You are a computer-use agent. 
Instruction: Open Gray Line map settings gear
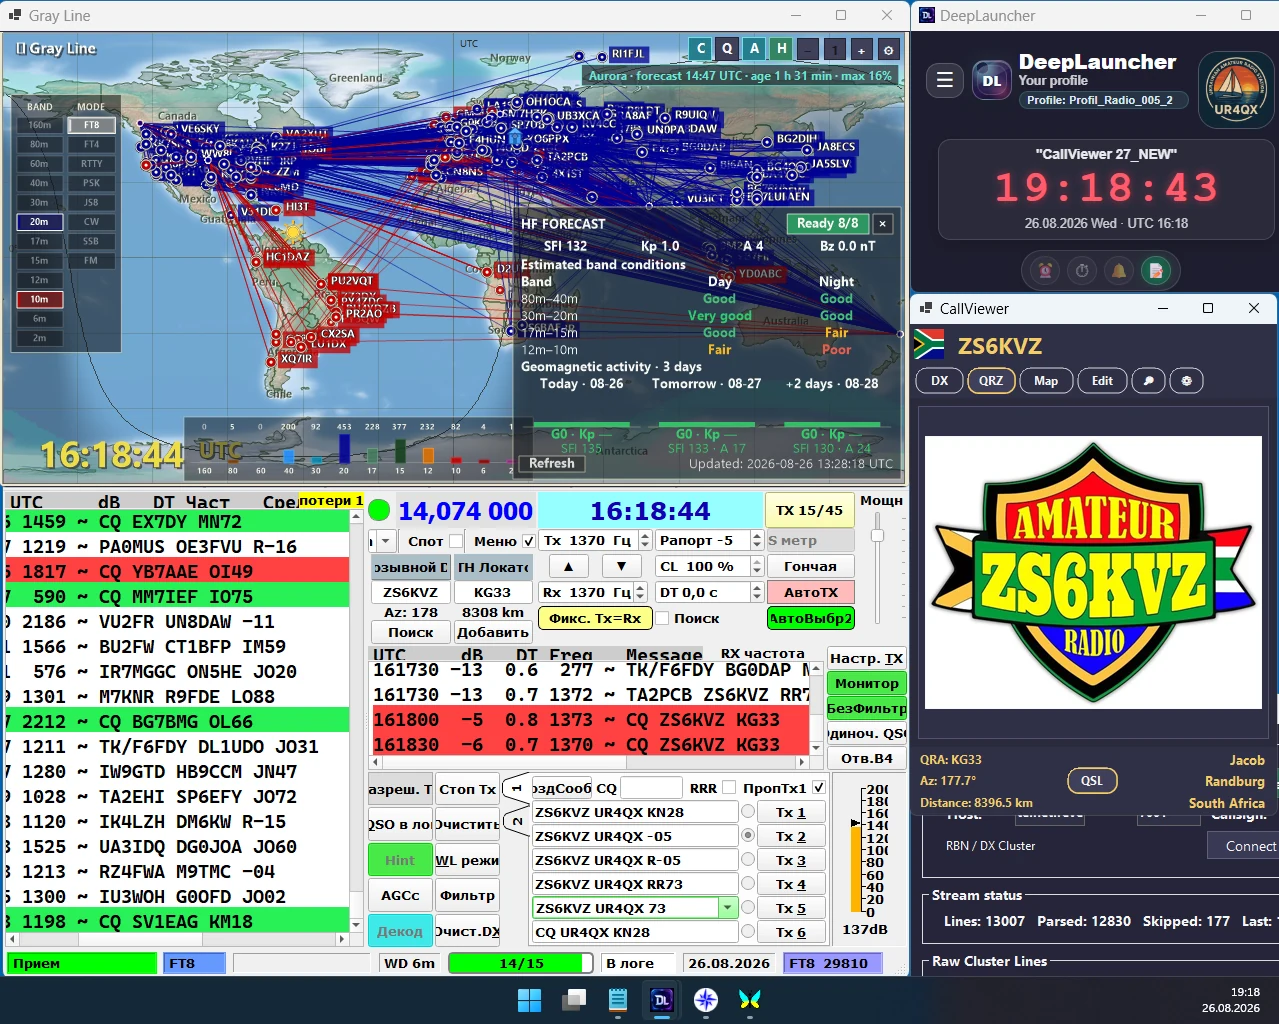pyautogui.click(x=888, y=49)
